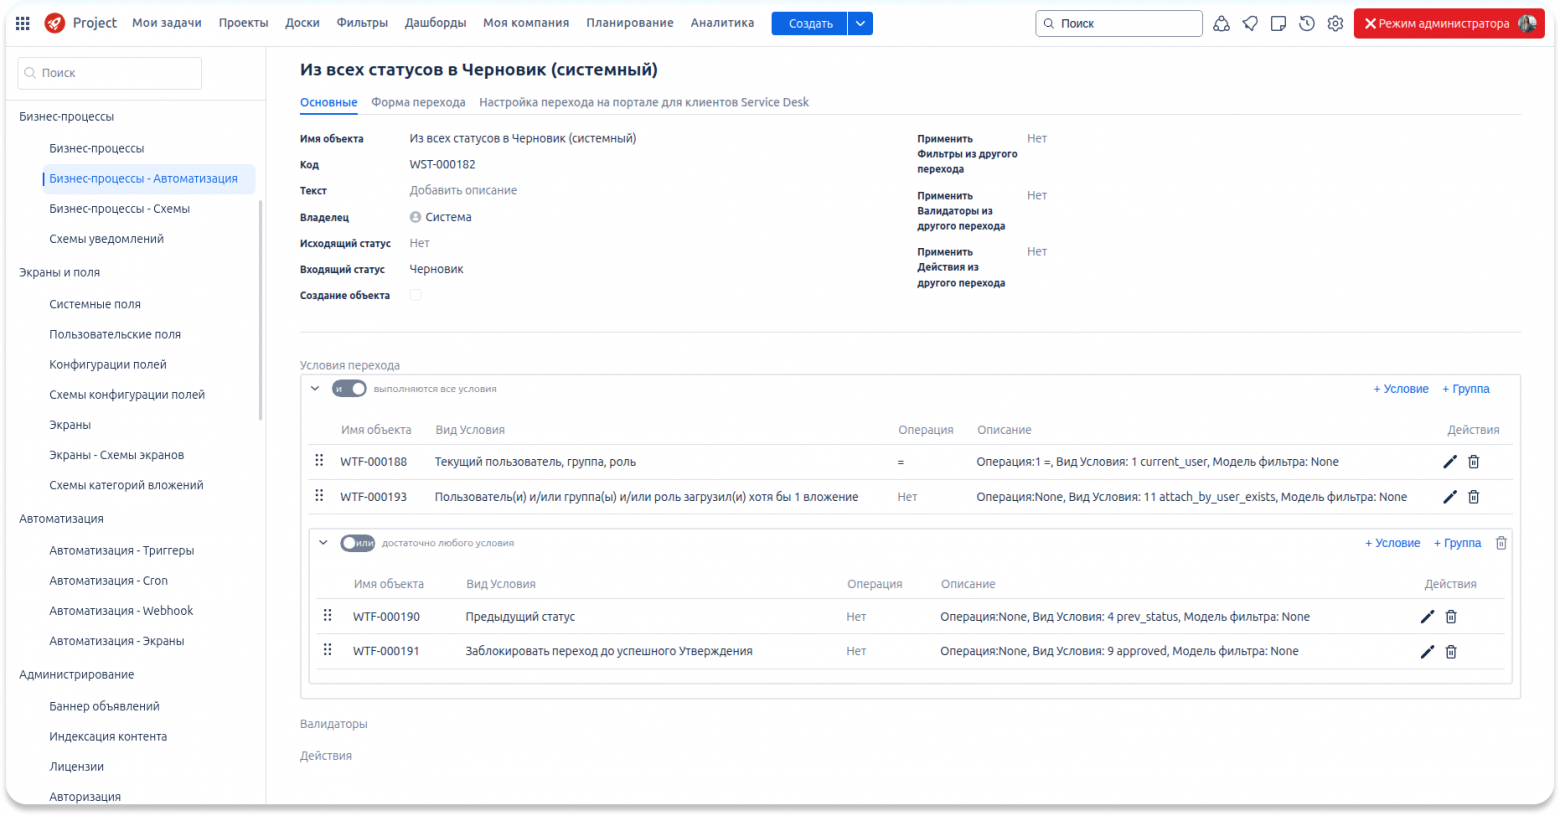
Task: Click the Создать button
Action: click(x=810, y=23)
